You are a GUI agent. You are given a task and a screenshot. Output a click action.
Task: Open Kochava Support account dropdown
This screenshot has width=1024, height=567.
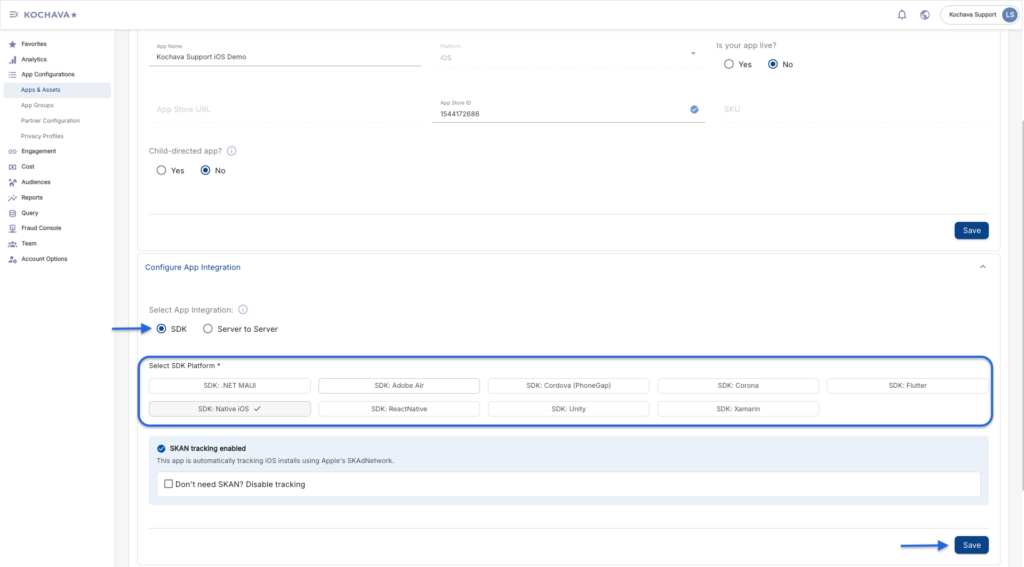coord(980,14)
